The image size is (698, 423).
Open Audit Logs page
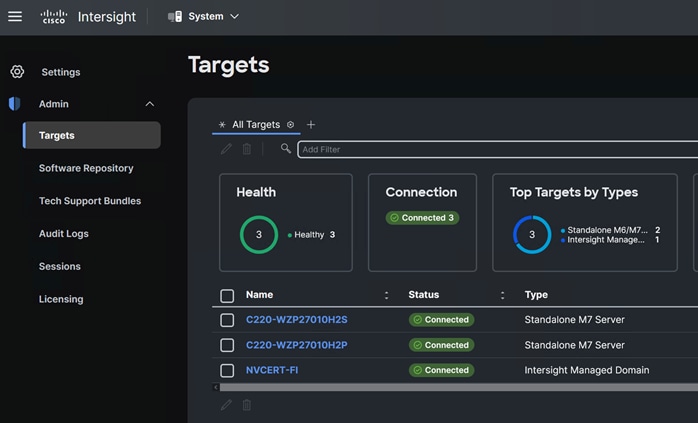(64, 234)
